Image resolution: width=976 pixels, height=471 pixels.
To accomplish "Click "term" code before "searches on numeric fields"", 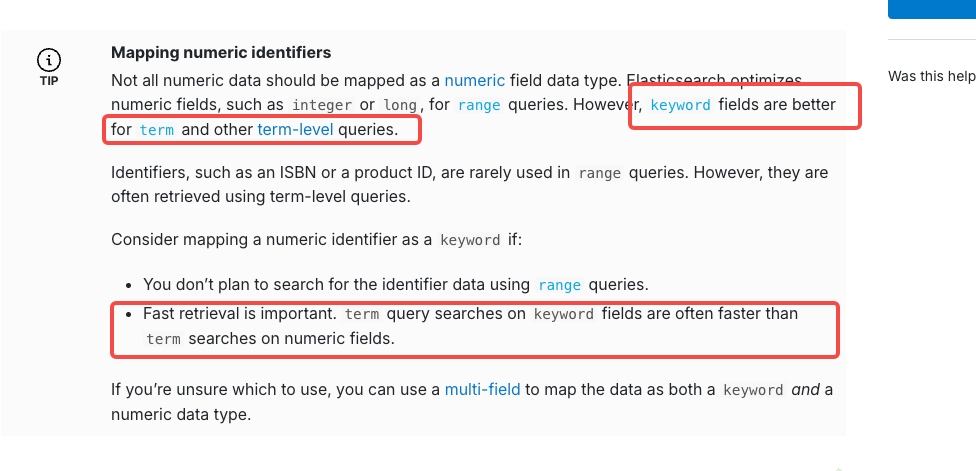I will (163, 339).
